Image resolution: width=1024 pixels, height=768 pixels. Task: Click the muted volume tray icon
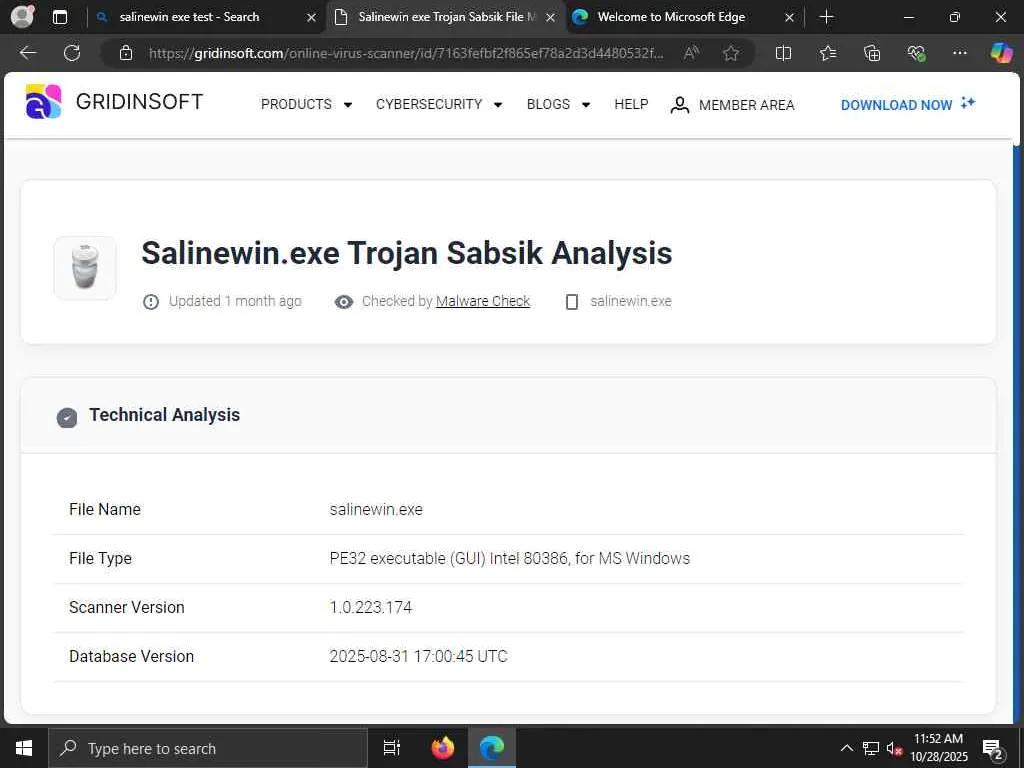[x=895, y=748]
